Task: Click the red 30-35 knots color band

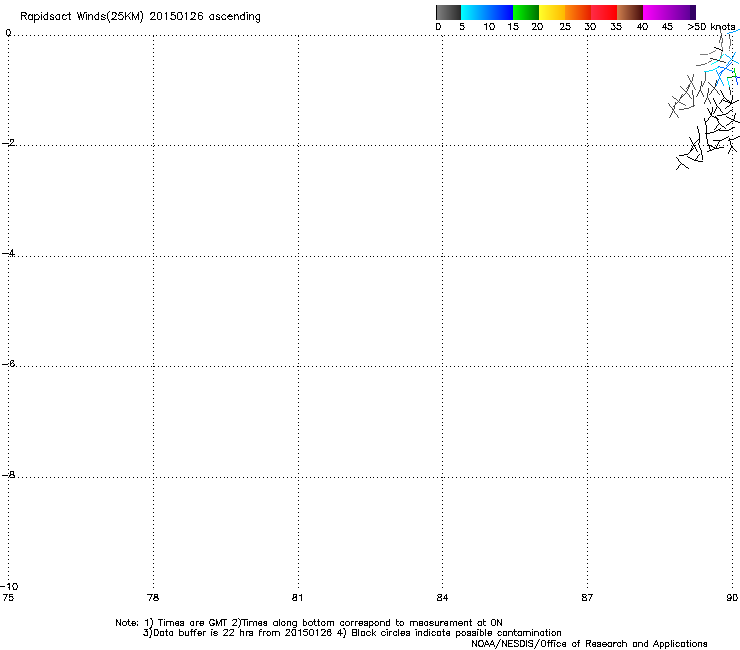Action: (604, 12)
